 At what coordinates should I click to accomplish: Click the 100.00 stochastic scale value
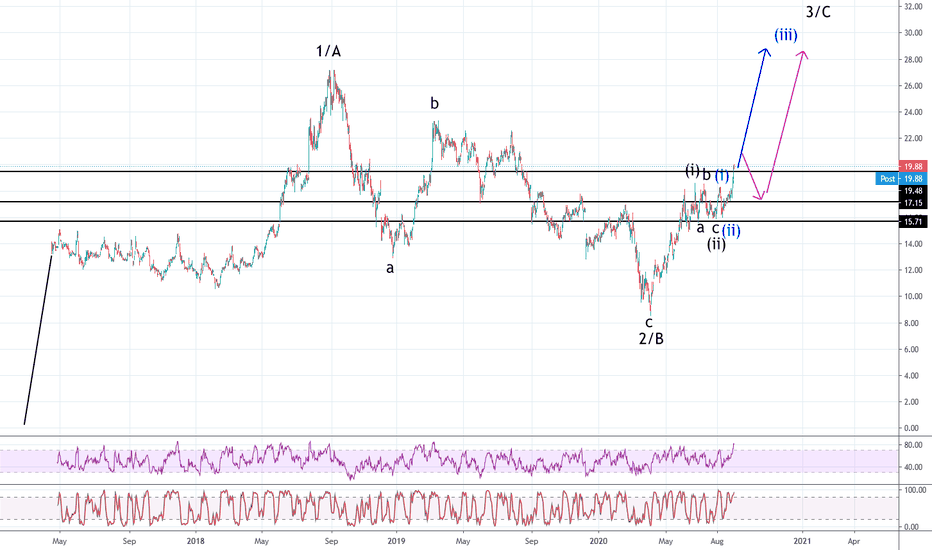point(914,491)
